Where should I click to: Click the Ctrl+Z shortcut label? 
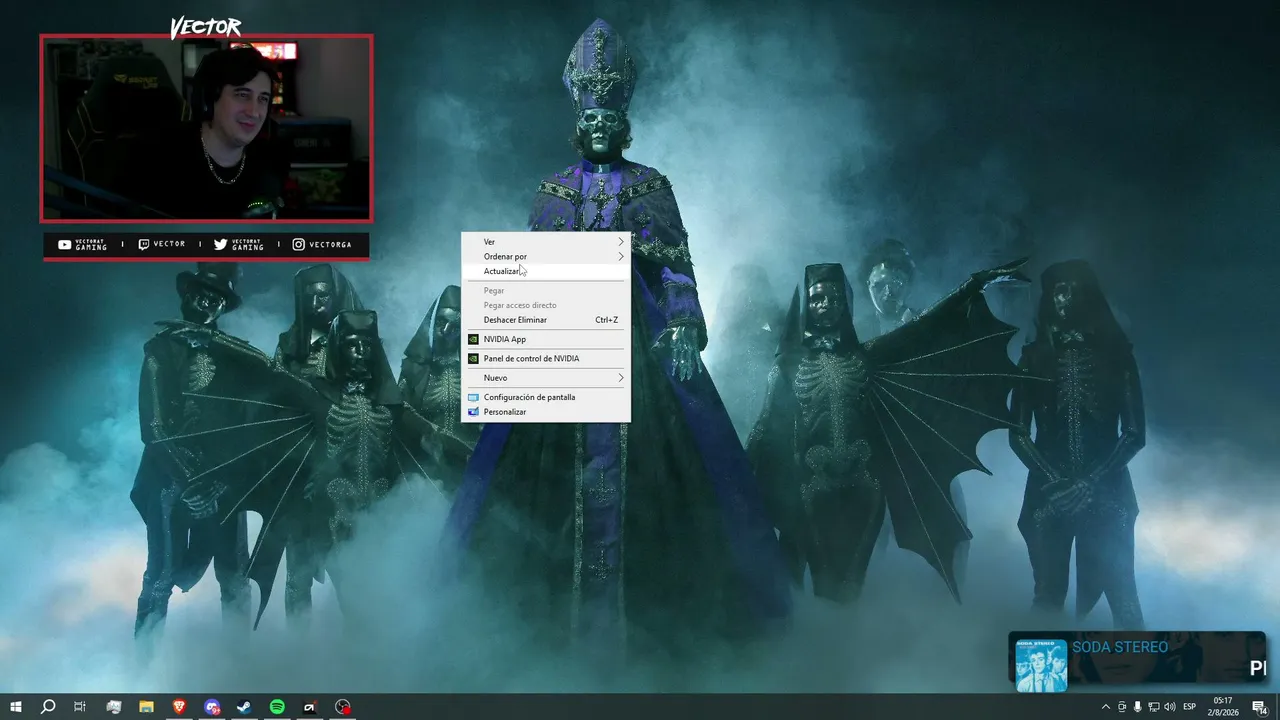click(x=607, y=320)
